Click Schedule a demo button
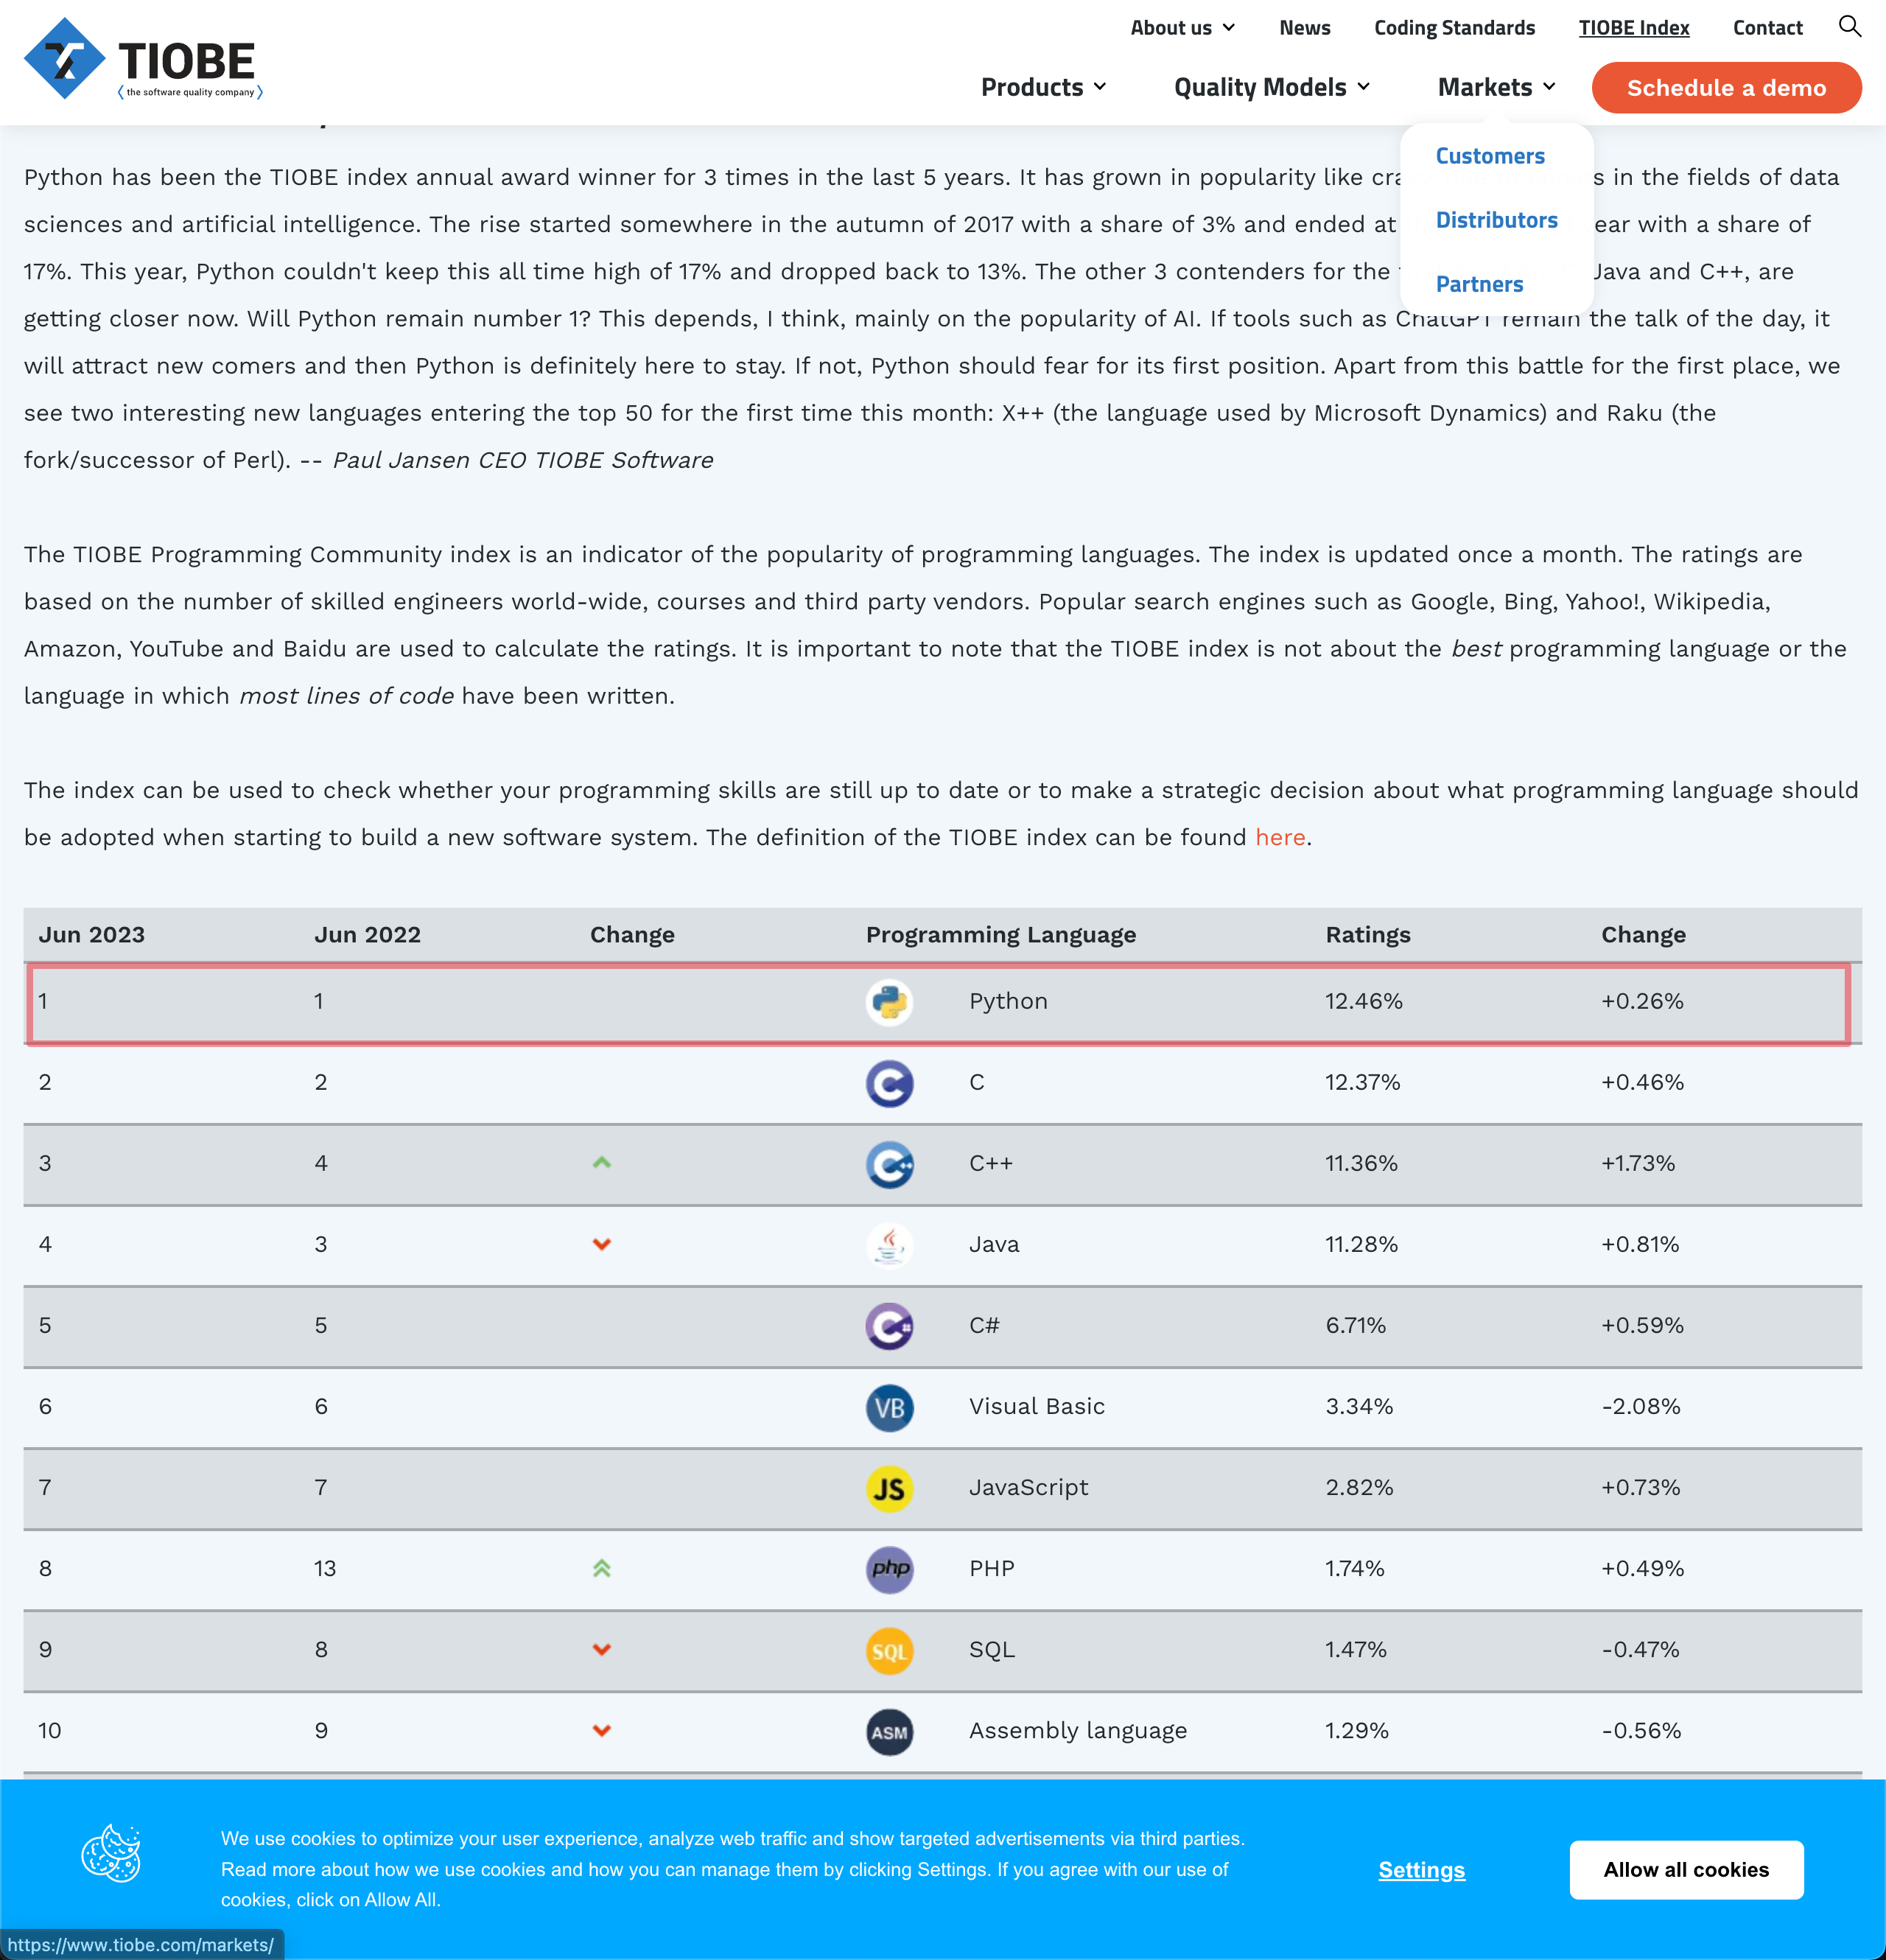The height and width of the screenshot is (1960, 1886). 1726,88
